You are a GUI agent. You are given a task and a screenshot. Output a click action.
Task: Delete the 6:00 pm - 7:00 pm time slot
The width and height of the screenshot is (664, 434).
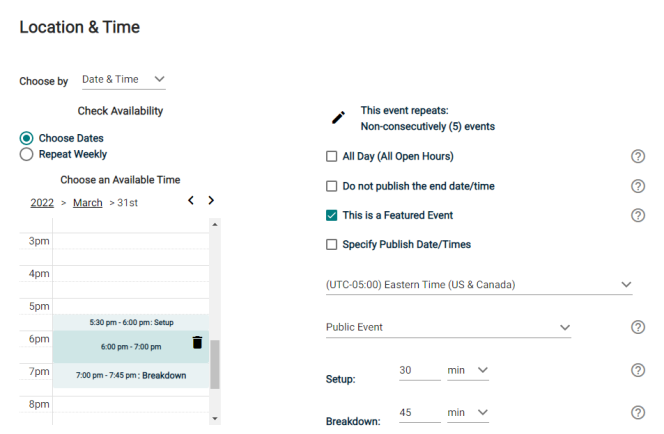click(197, 343)
